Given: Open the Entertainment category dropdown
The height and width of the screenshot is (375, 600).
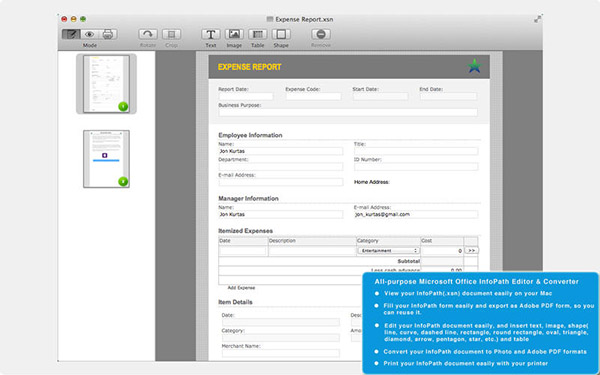Looking at the screenshot, I should (388, 251).
